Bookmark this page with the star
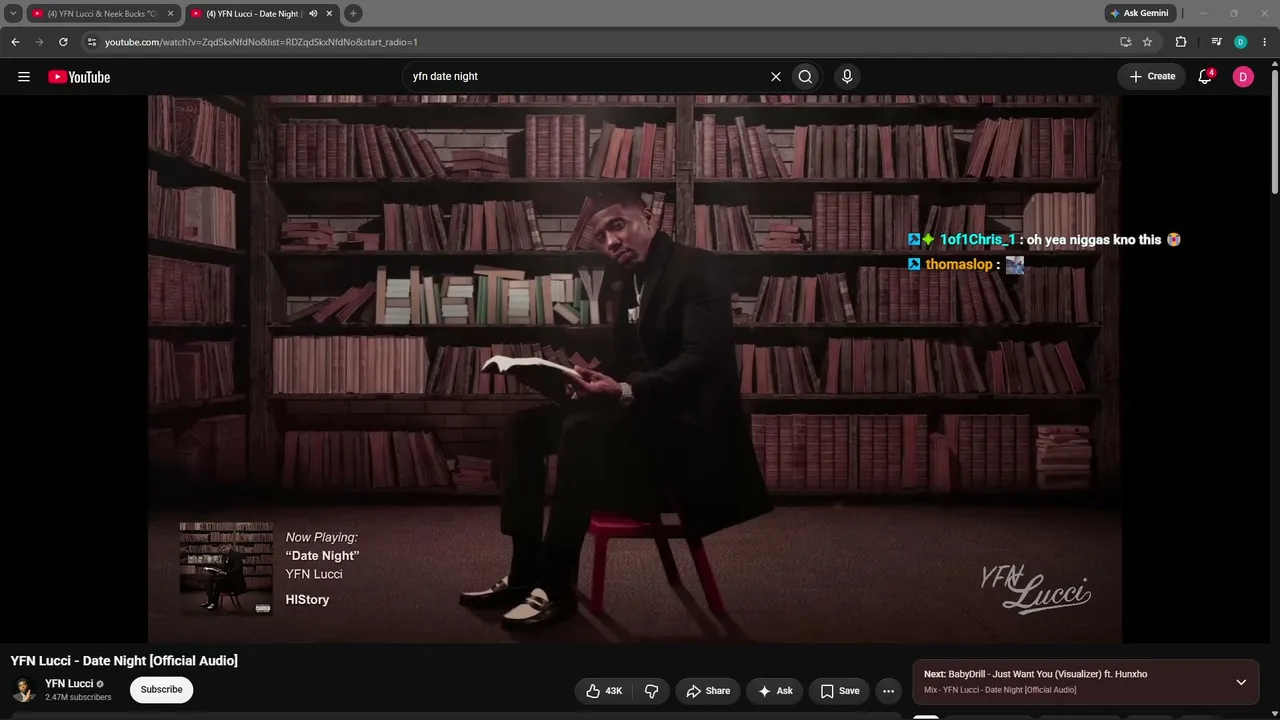This screenshot has height=720, width=1280. pos(1148,42)
